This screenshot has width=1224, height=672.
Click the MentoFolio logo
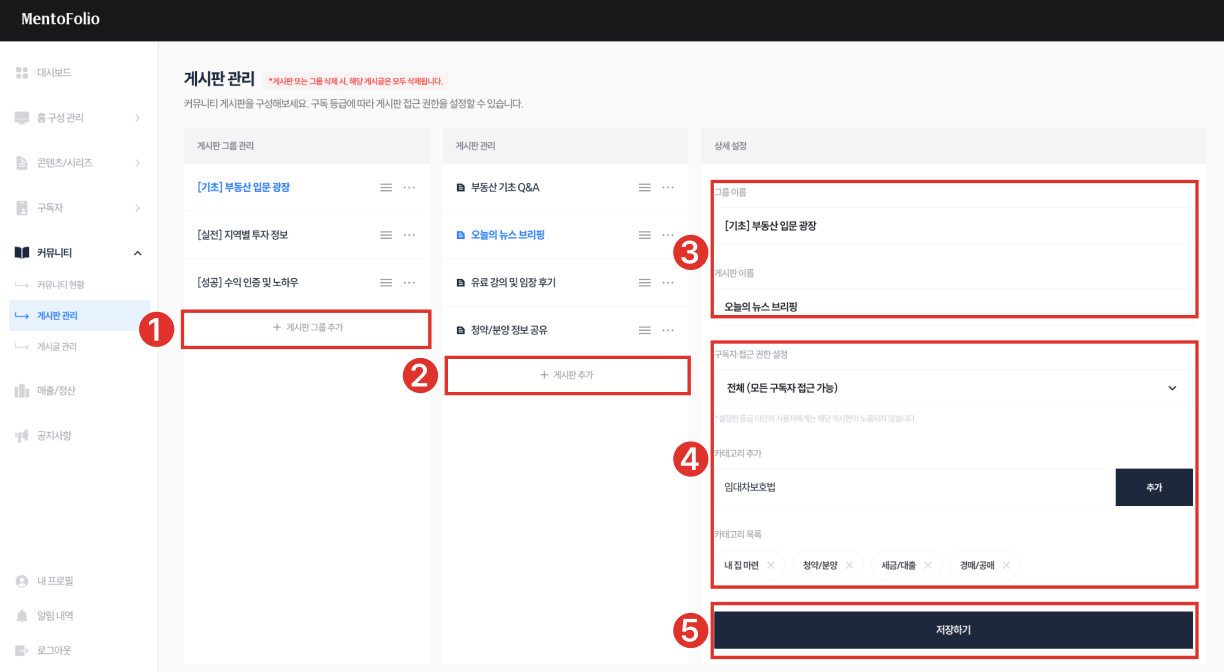click(60, 19)
